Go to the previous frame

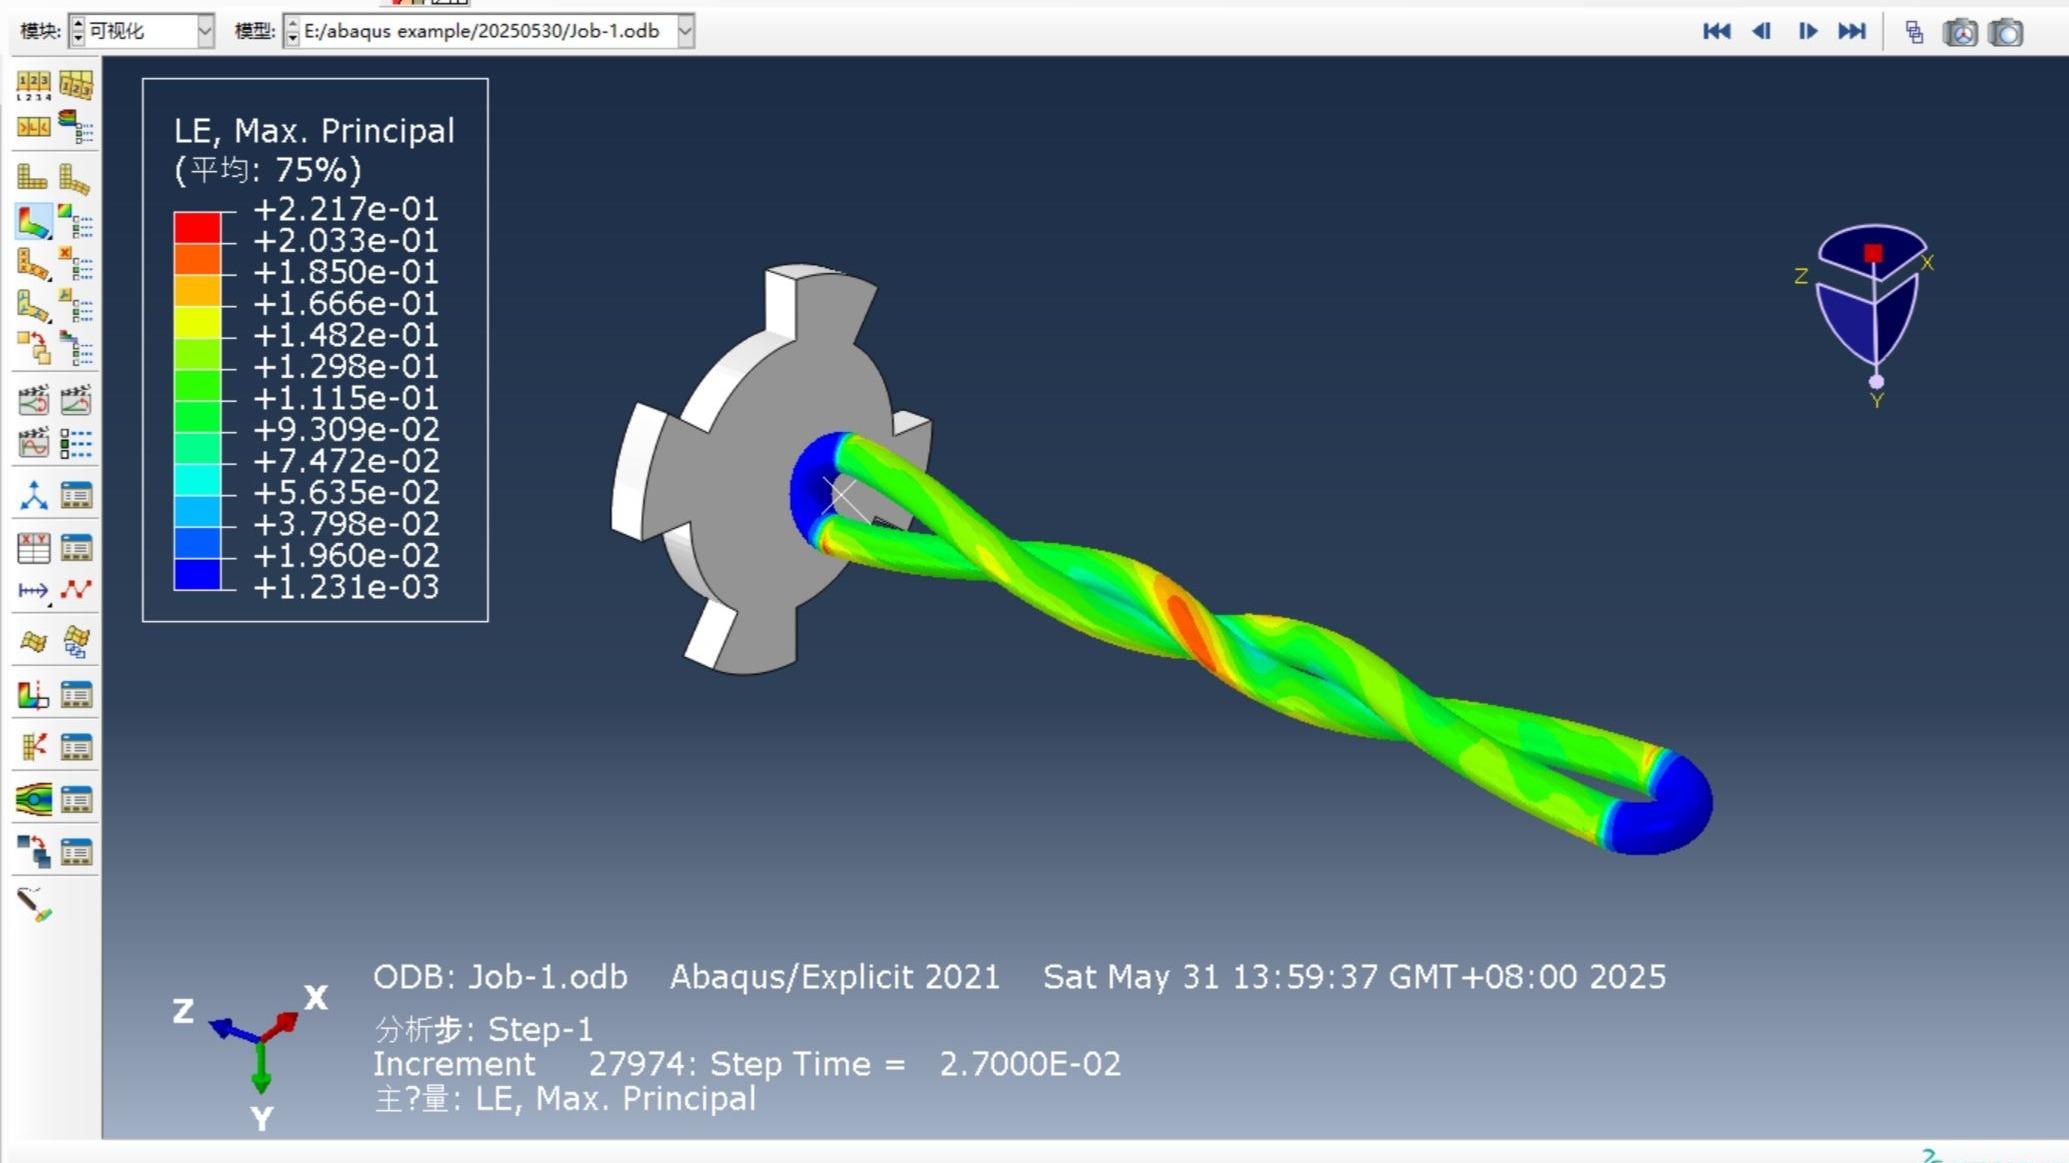pos(1761,31)
